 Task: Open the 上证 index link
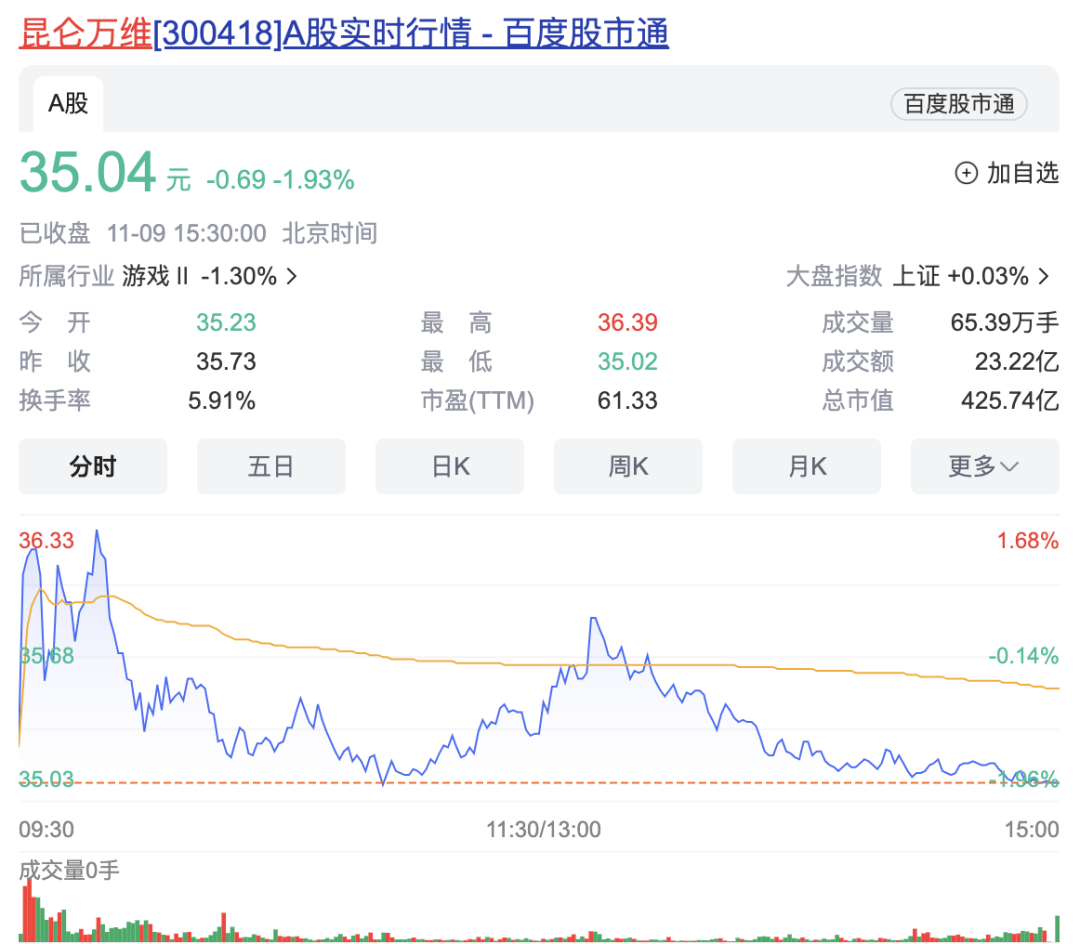point(916,276)
